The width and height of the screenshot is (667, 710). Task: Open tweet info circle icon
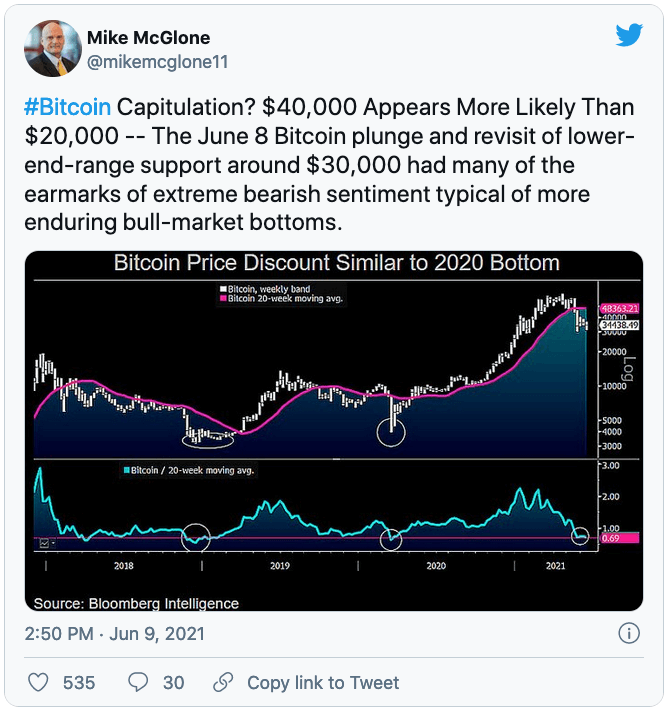pyautogui.click(x=629, y=633)
